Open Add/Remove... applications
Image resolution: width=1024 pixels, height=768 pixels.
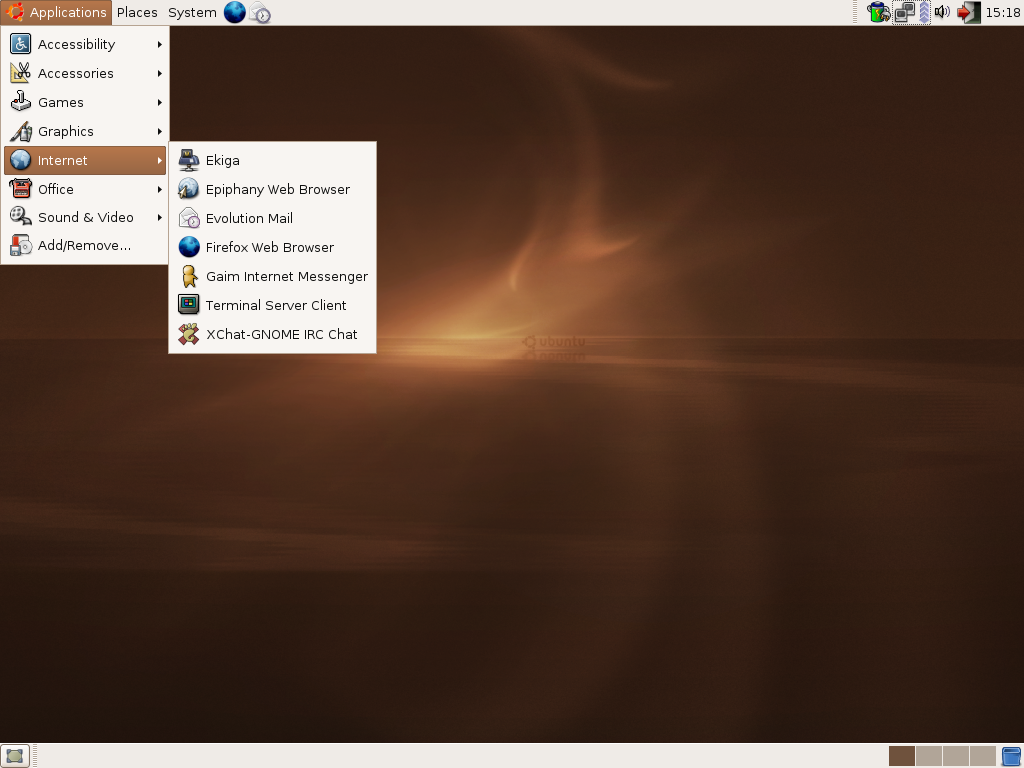85,246
